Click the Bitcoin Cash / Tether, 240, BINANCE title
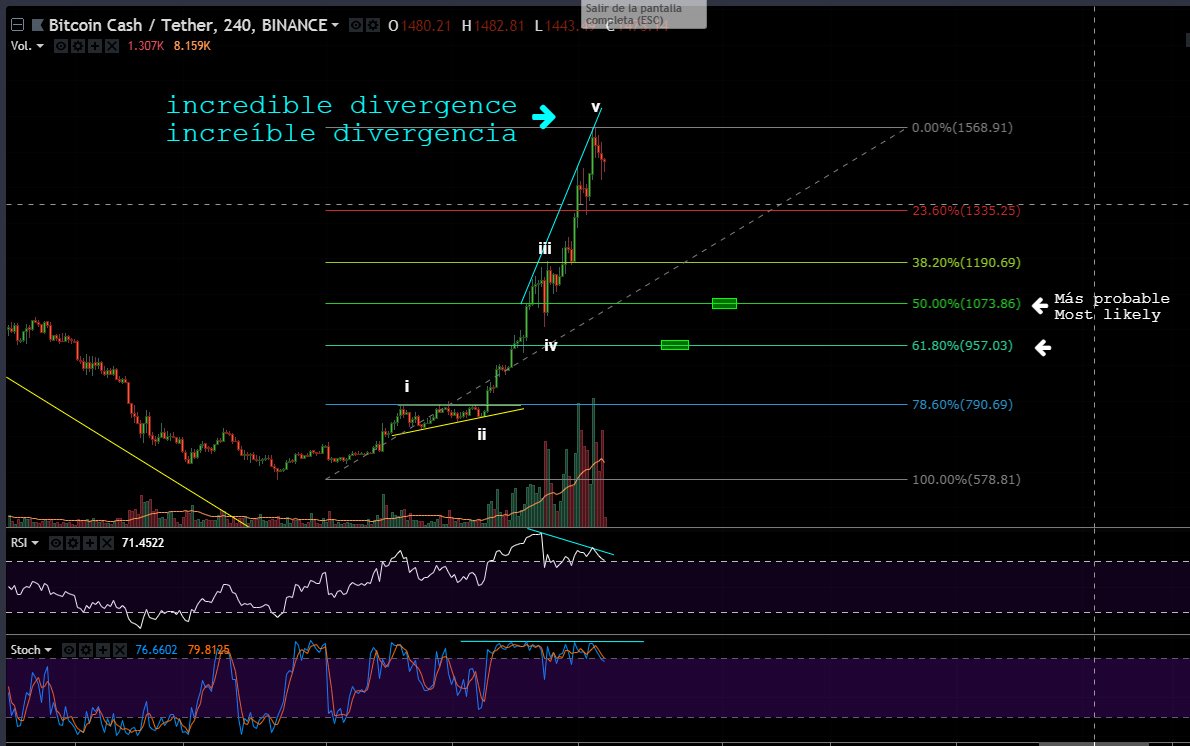 (187, 25)
